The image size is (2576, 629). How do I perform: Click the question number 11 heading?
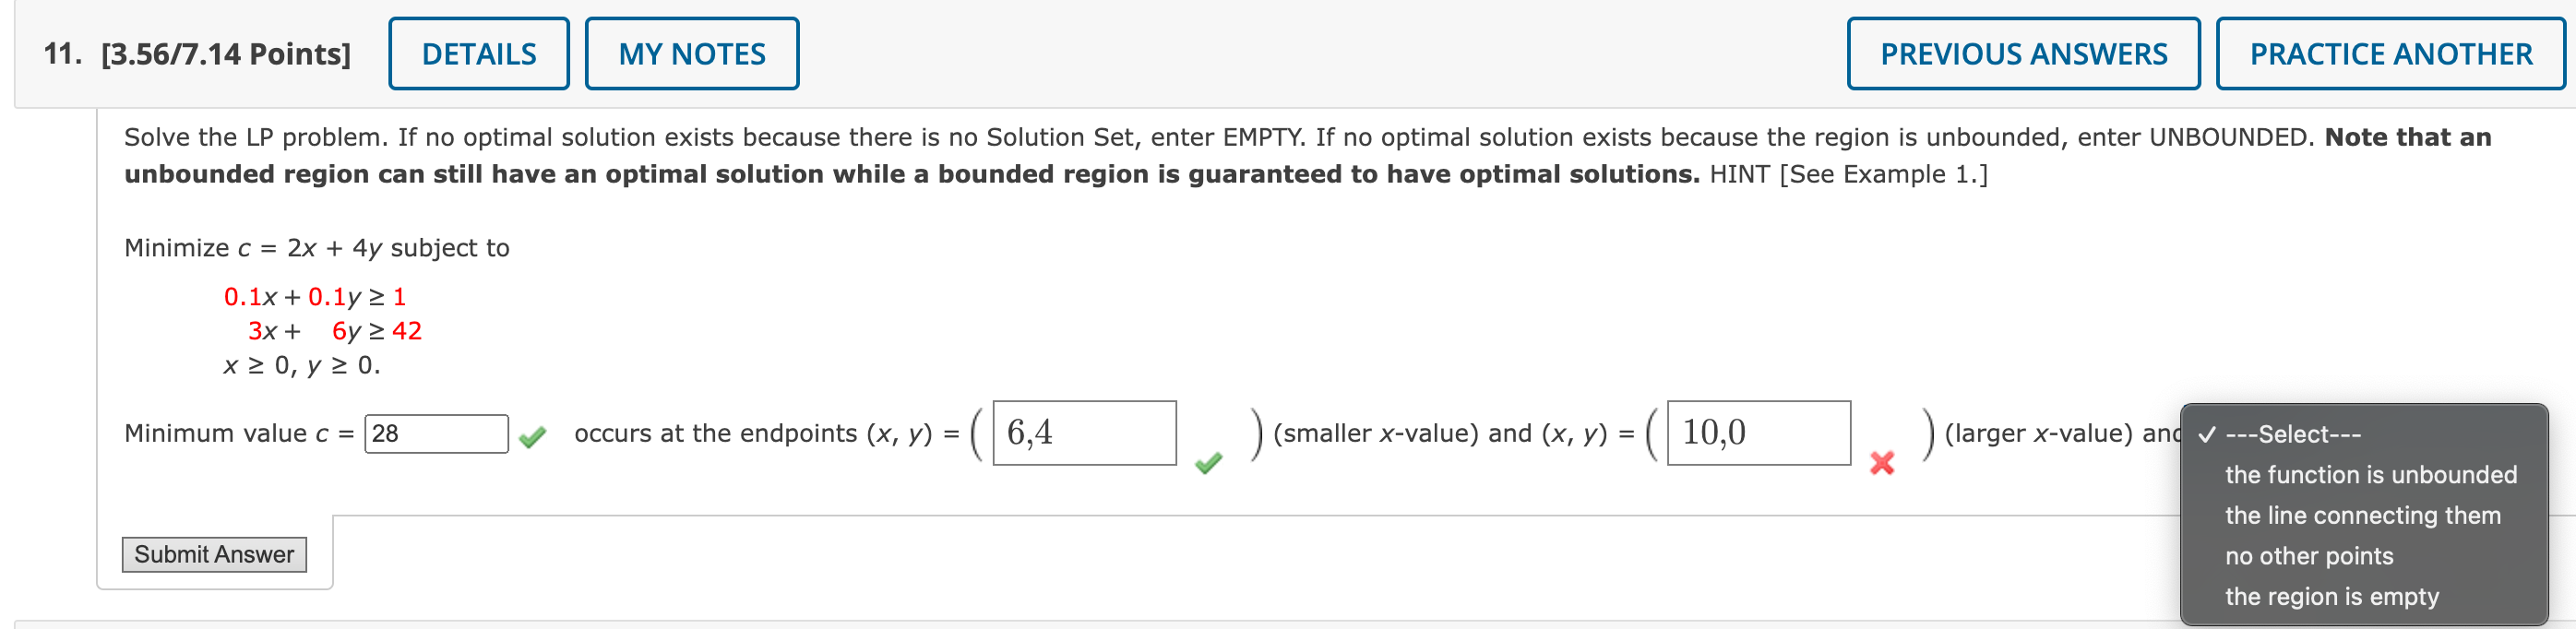[63, 54]
